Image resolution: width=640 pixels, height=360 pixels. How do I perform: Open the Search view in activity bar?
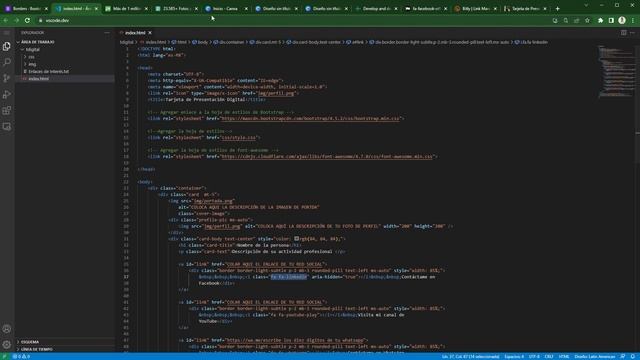[x=7, y=62]
